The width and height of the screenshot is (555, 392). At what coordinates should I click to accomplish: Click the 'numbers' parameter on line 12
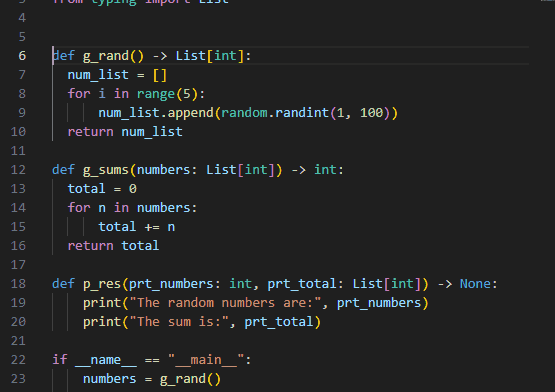coord(164,170)
